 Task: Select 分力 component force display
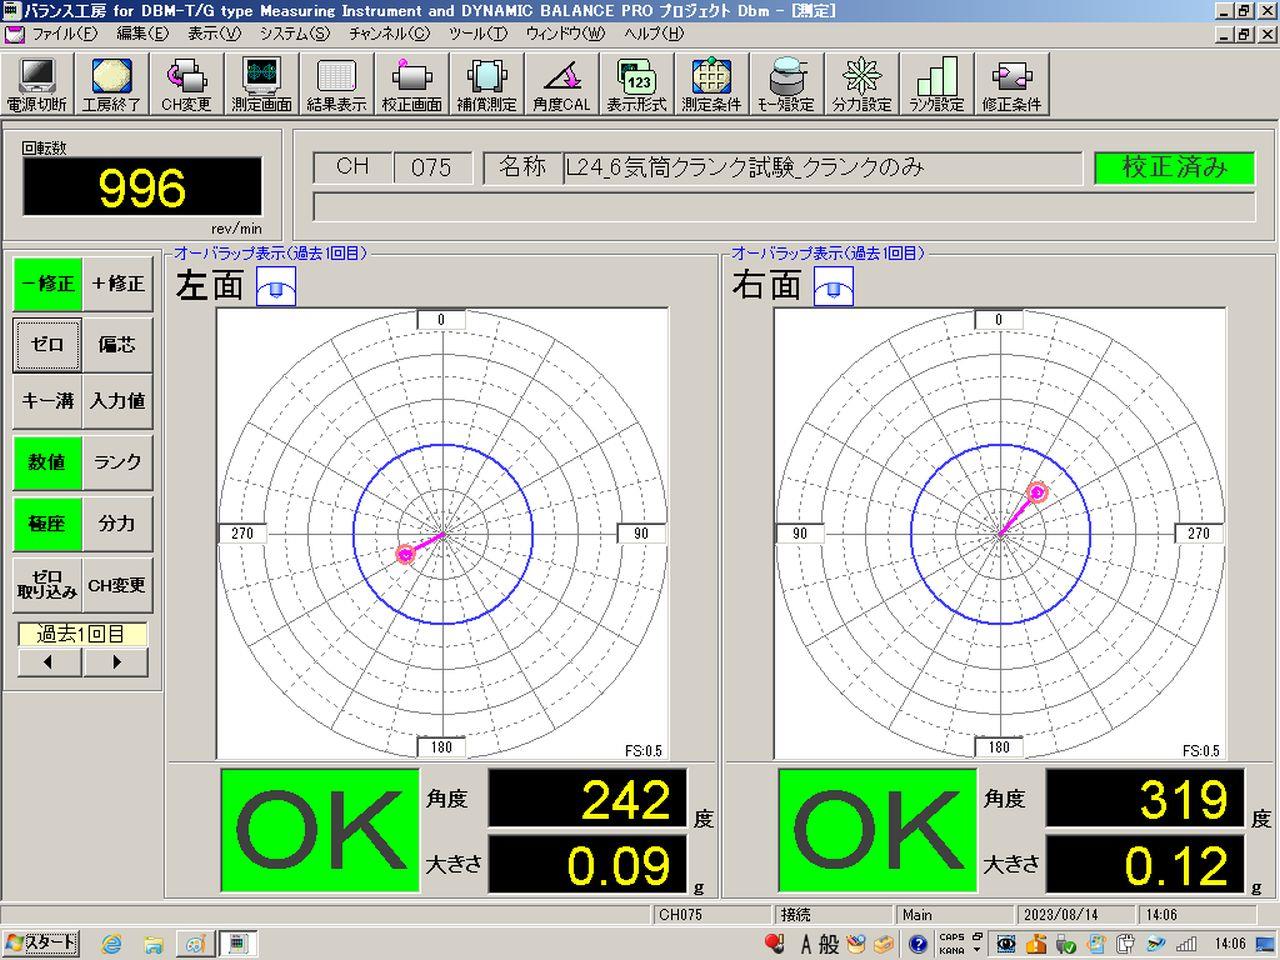pos(117,523)
